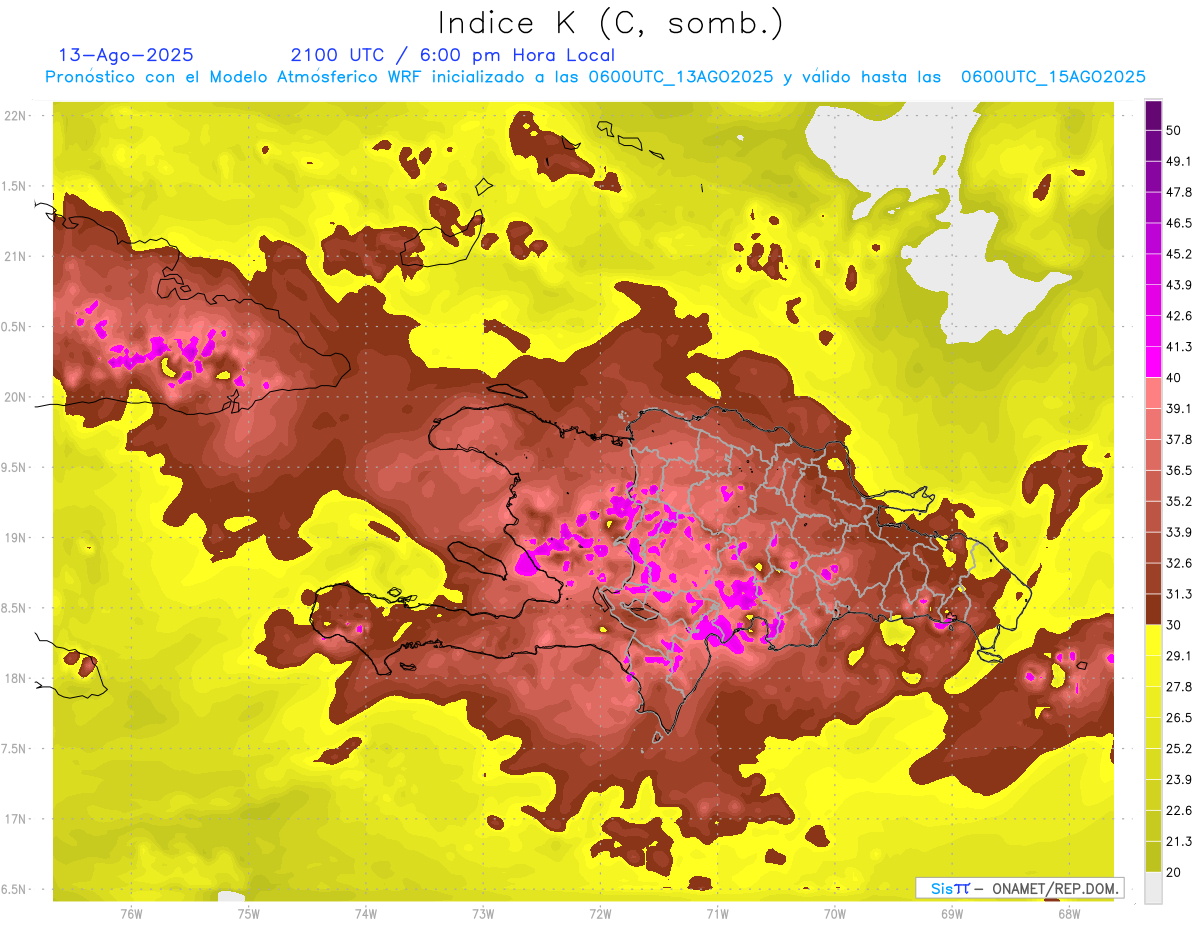Select the "74W" longitude label

tap(365, 914)
